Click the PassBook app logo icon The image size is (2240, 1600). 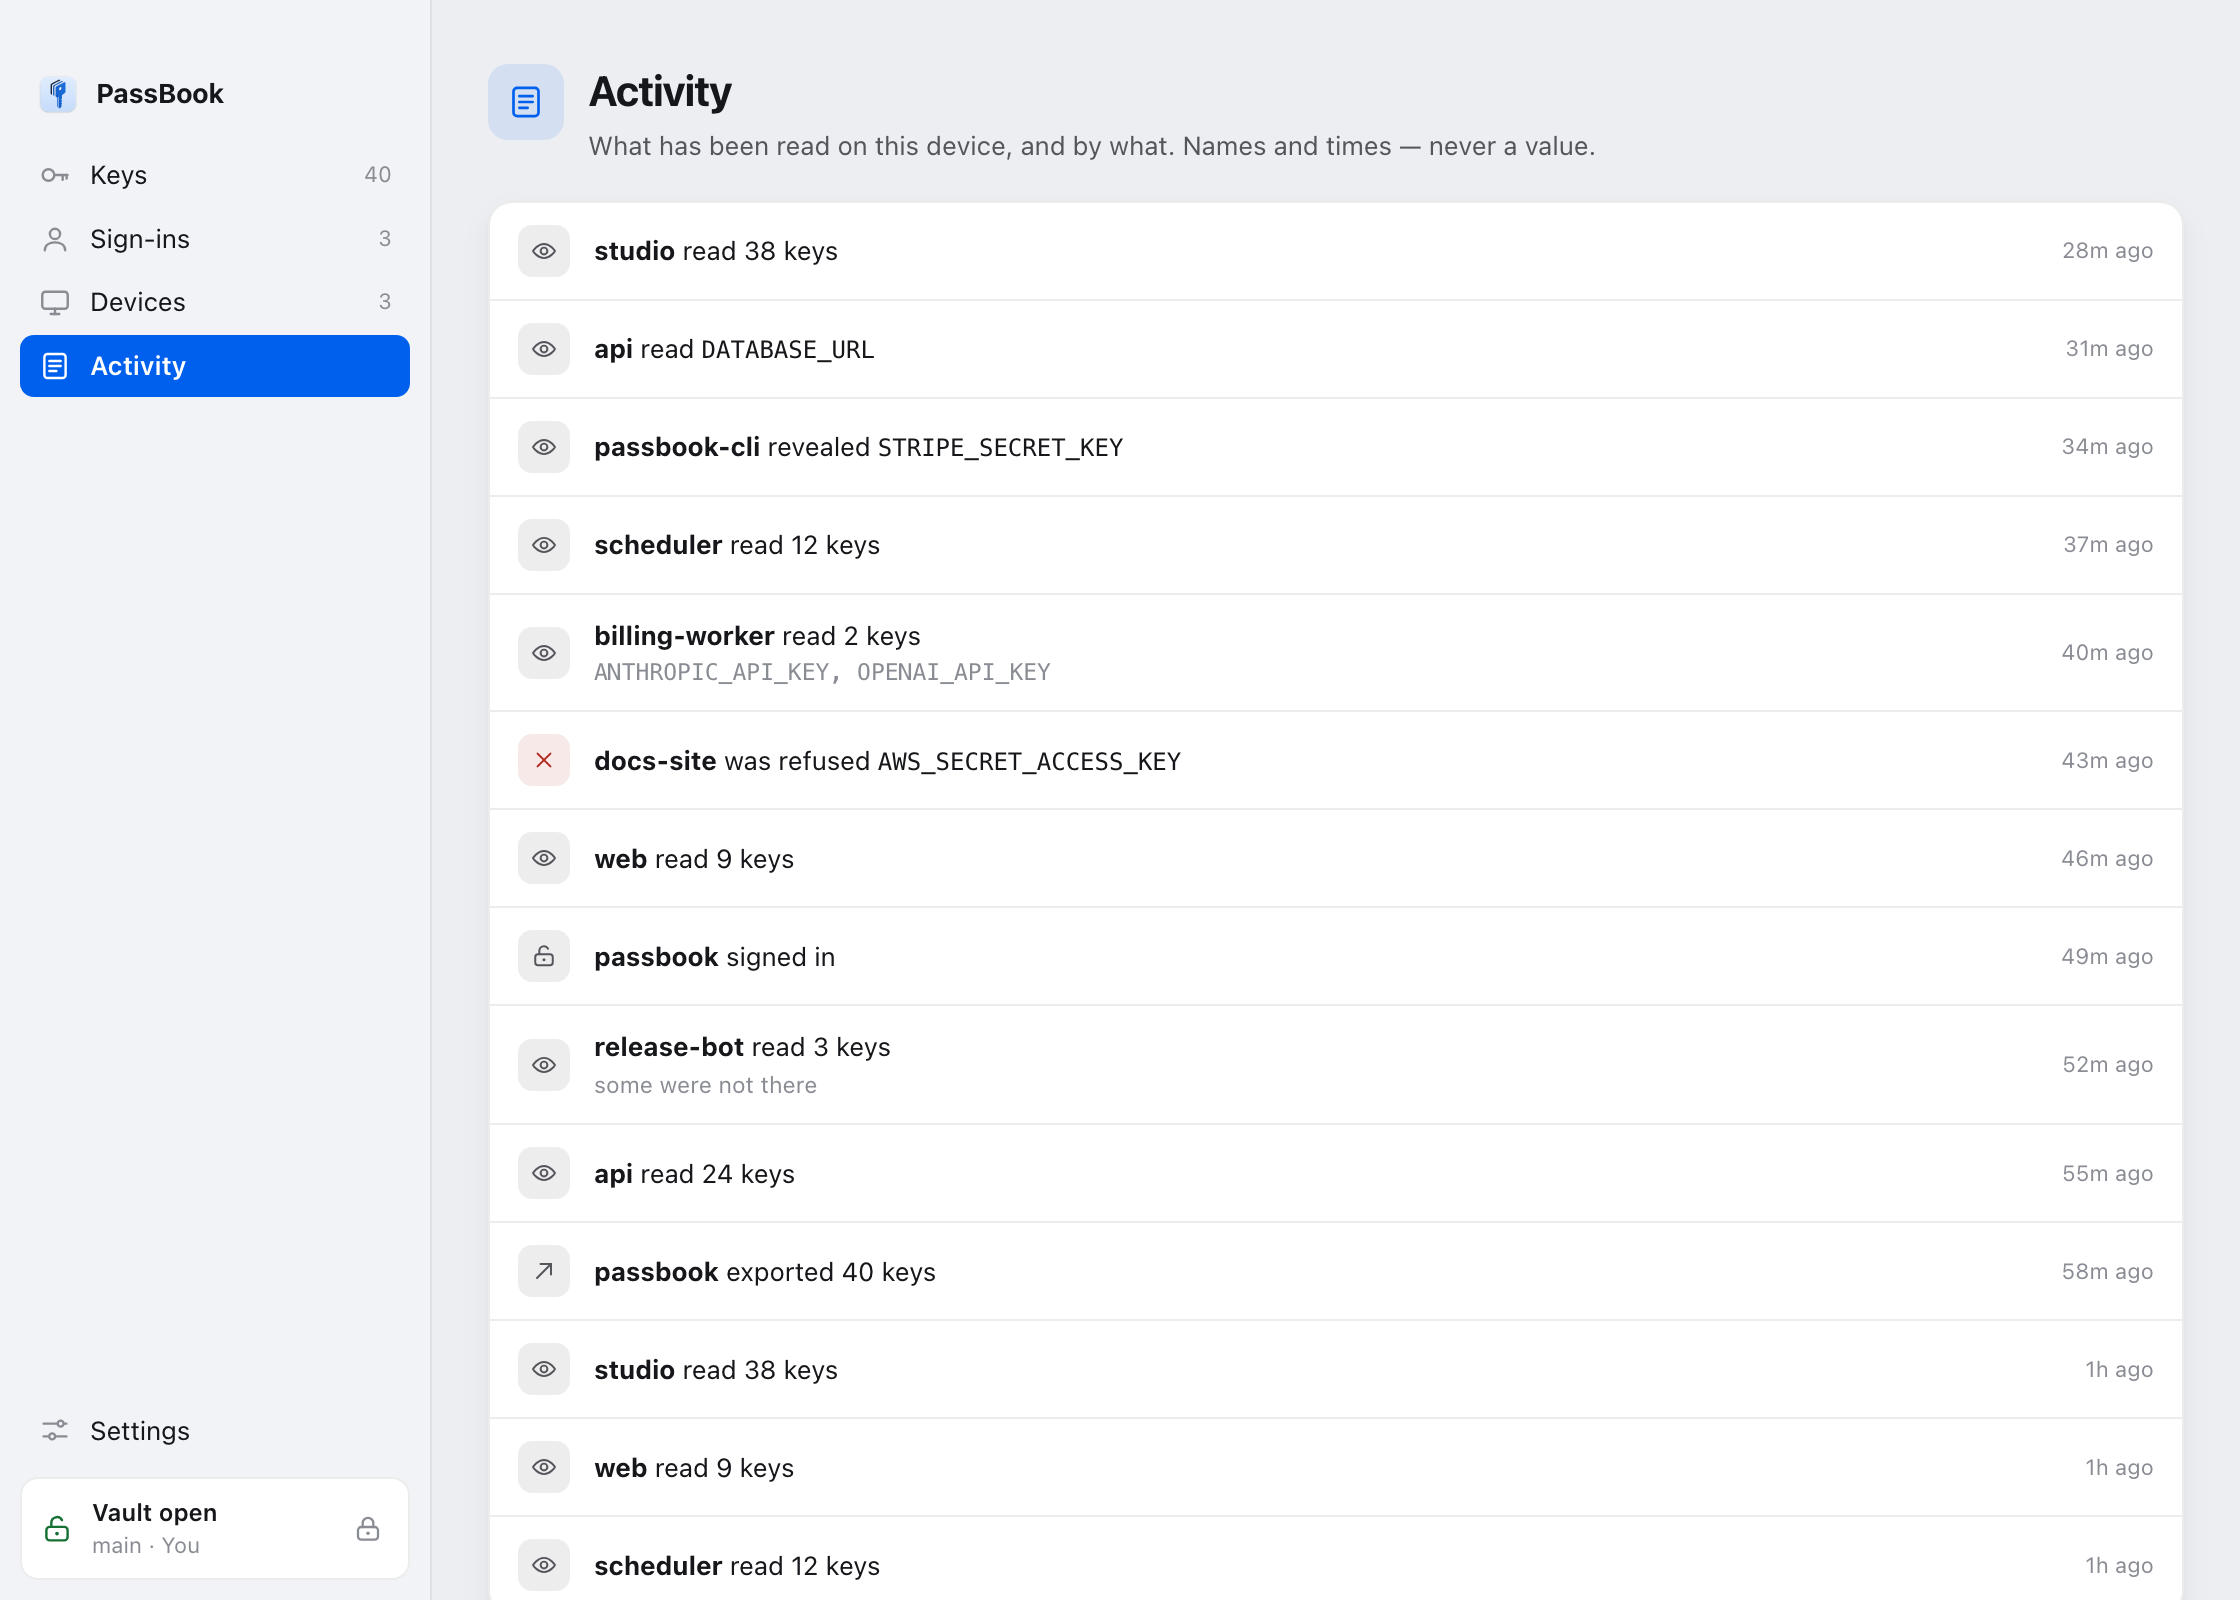[x=58, y=94]
